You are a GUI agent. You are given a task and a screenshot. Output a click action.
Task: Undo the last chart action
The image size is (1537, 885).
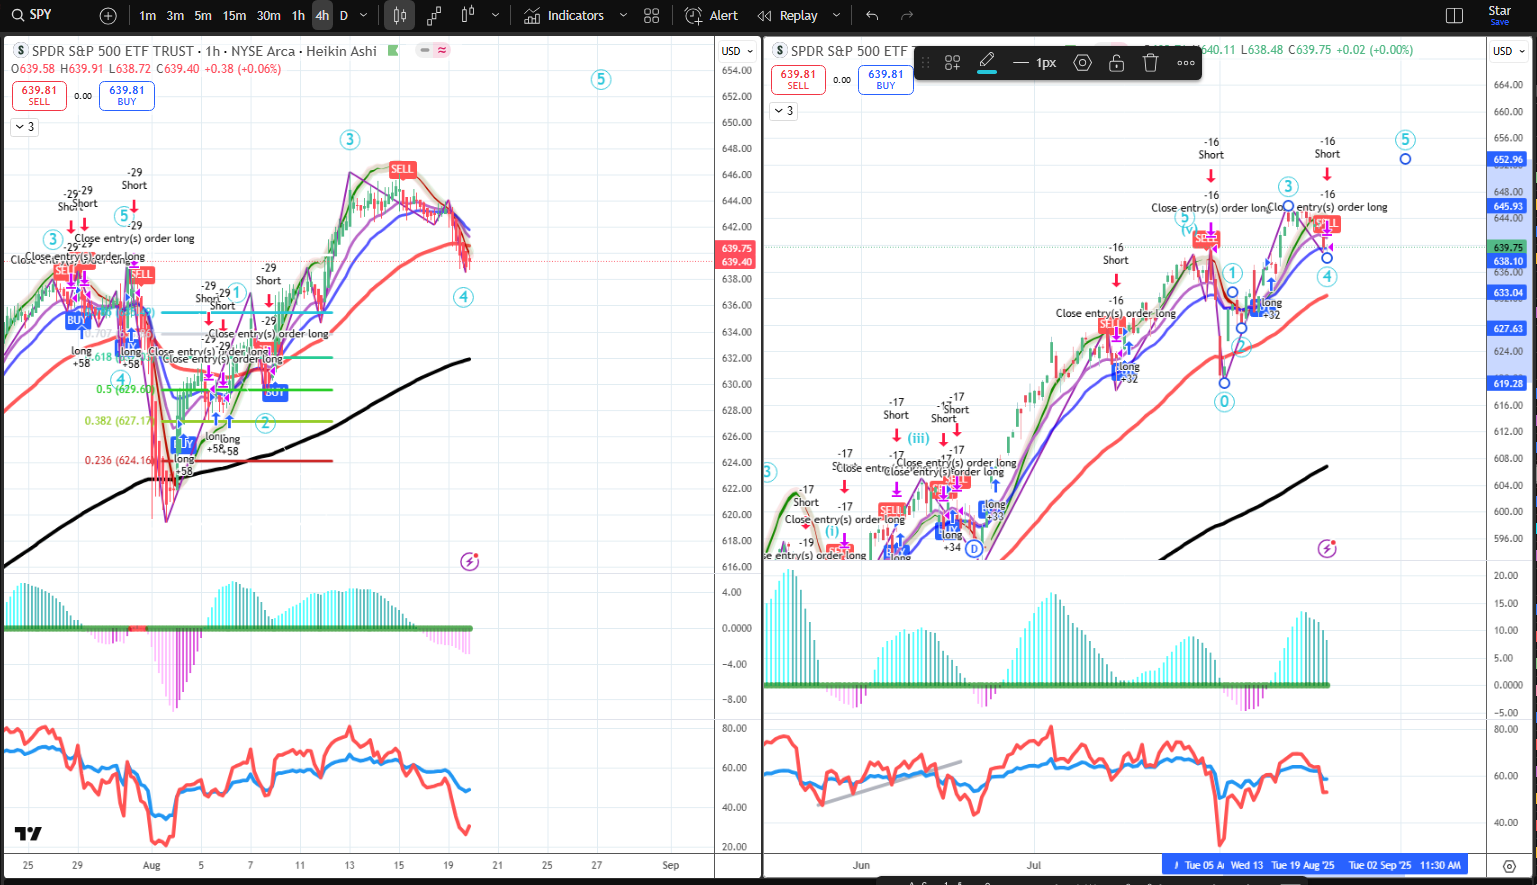tap(872, 16)
